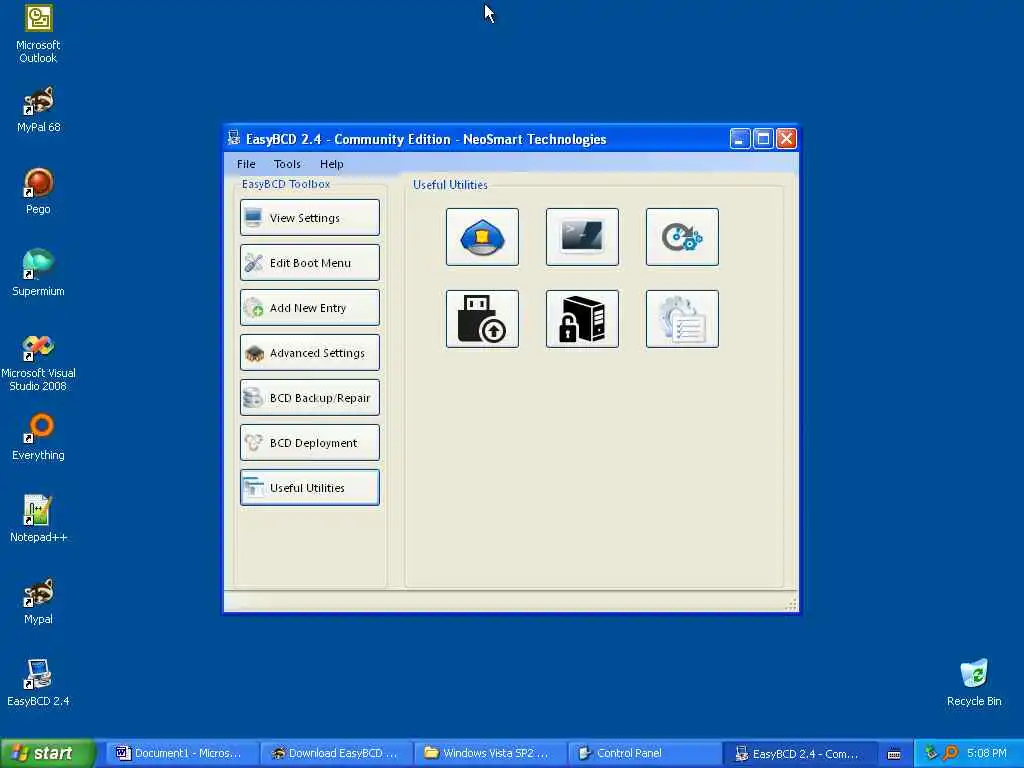The width and height of the screenshot is (1024, 768).
Task: Click the orange magnifier tray icon
Action: pyautogui.click(x=950, y=753)
